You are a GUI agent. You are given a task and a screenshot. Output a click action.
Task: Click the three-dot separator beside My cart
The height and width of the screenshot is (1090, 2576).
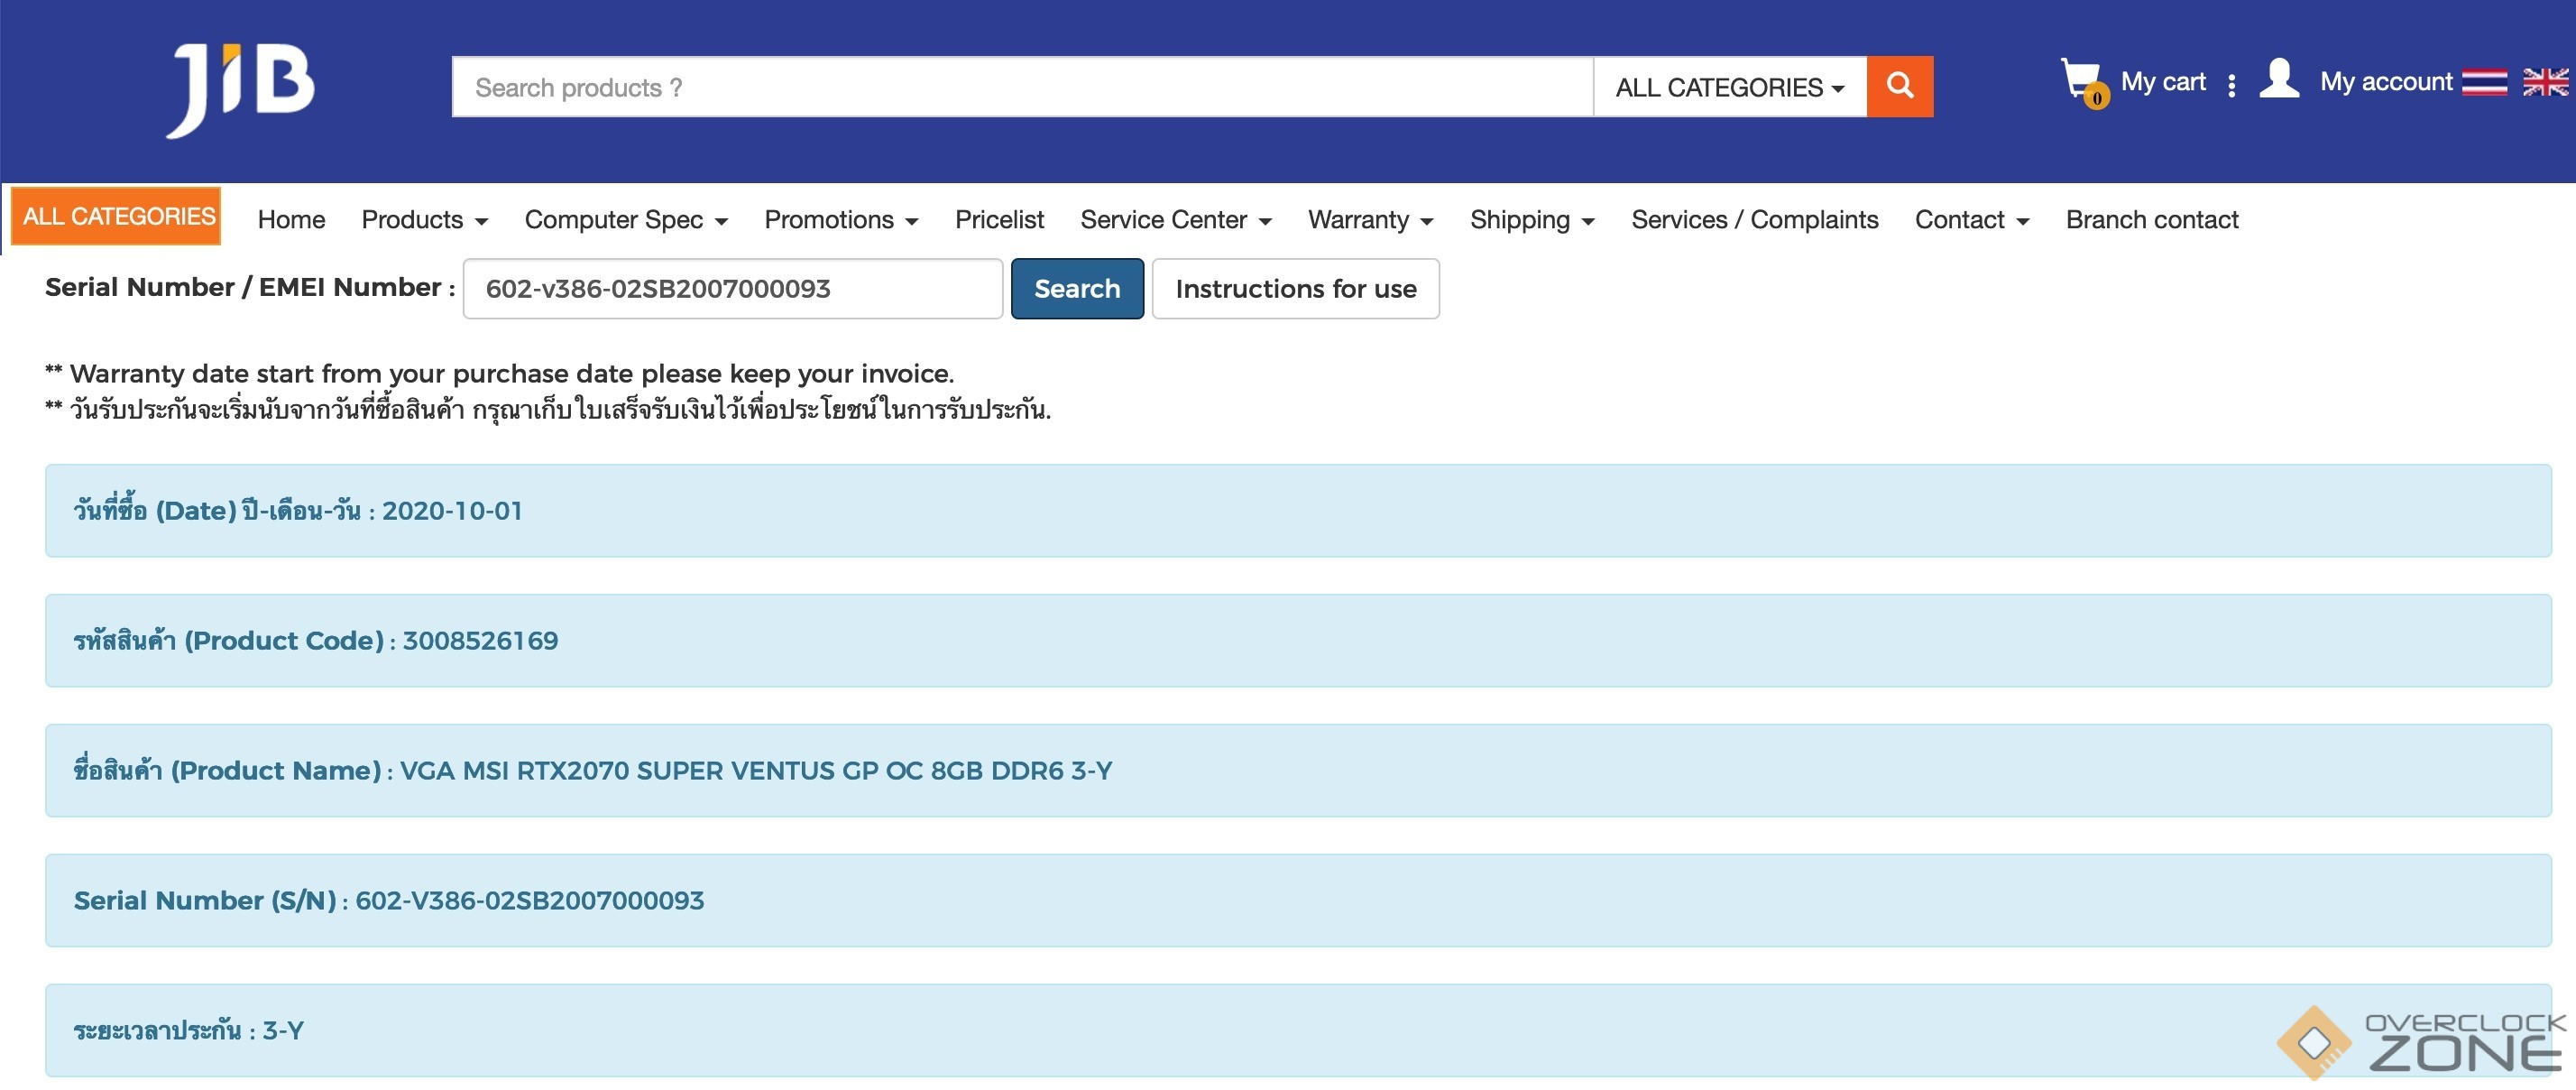[x=2232, y=85]
